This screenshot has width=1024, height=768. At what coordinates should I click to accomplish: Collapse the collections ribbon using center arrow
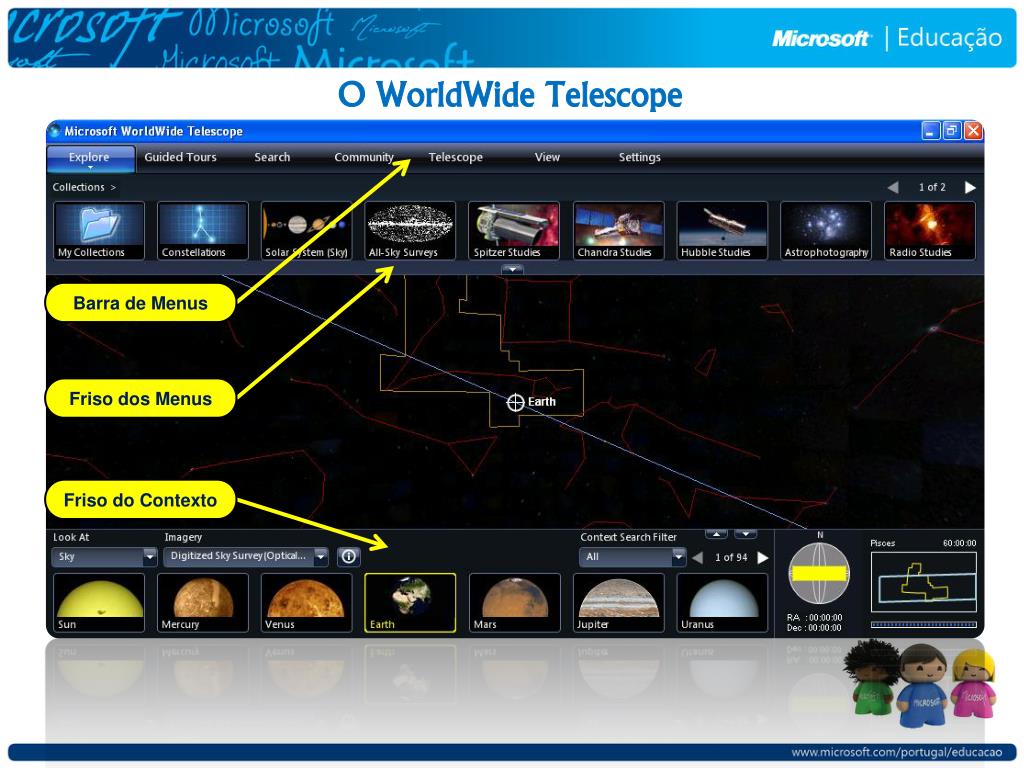pyautogui.click(x=513, y=269)
